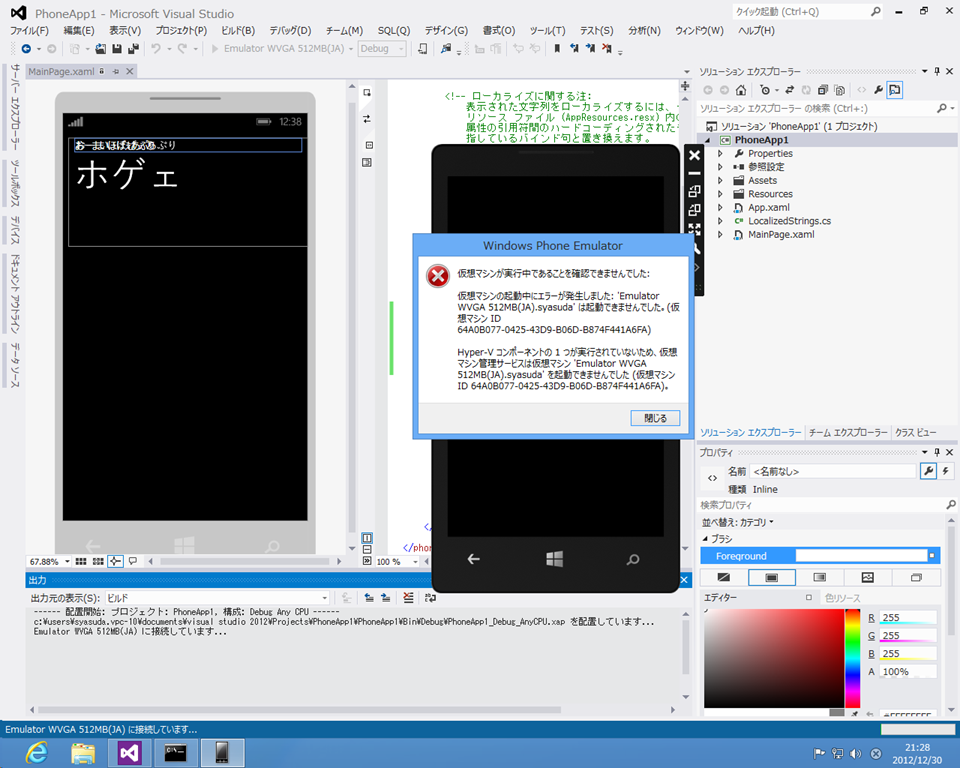Image resolution: width=960 pixels, height=768 pixels.
Task: Select LocalizedStrings.cs in Solution Explorer
Action: [x=789, y=221]
